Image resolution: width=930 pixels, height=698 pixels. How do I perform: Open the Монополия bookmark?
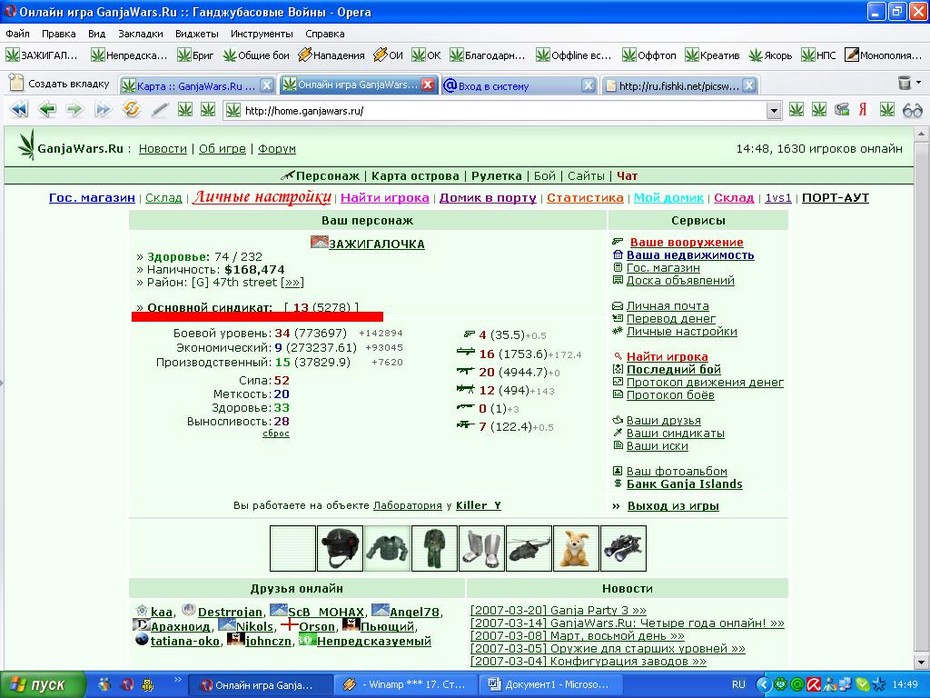884,55
